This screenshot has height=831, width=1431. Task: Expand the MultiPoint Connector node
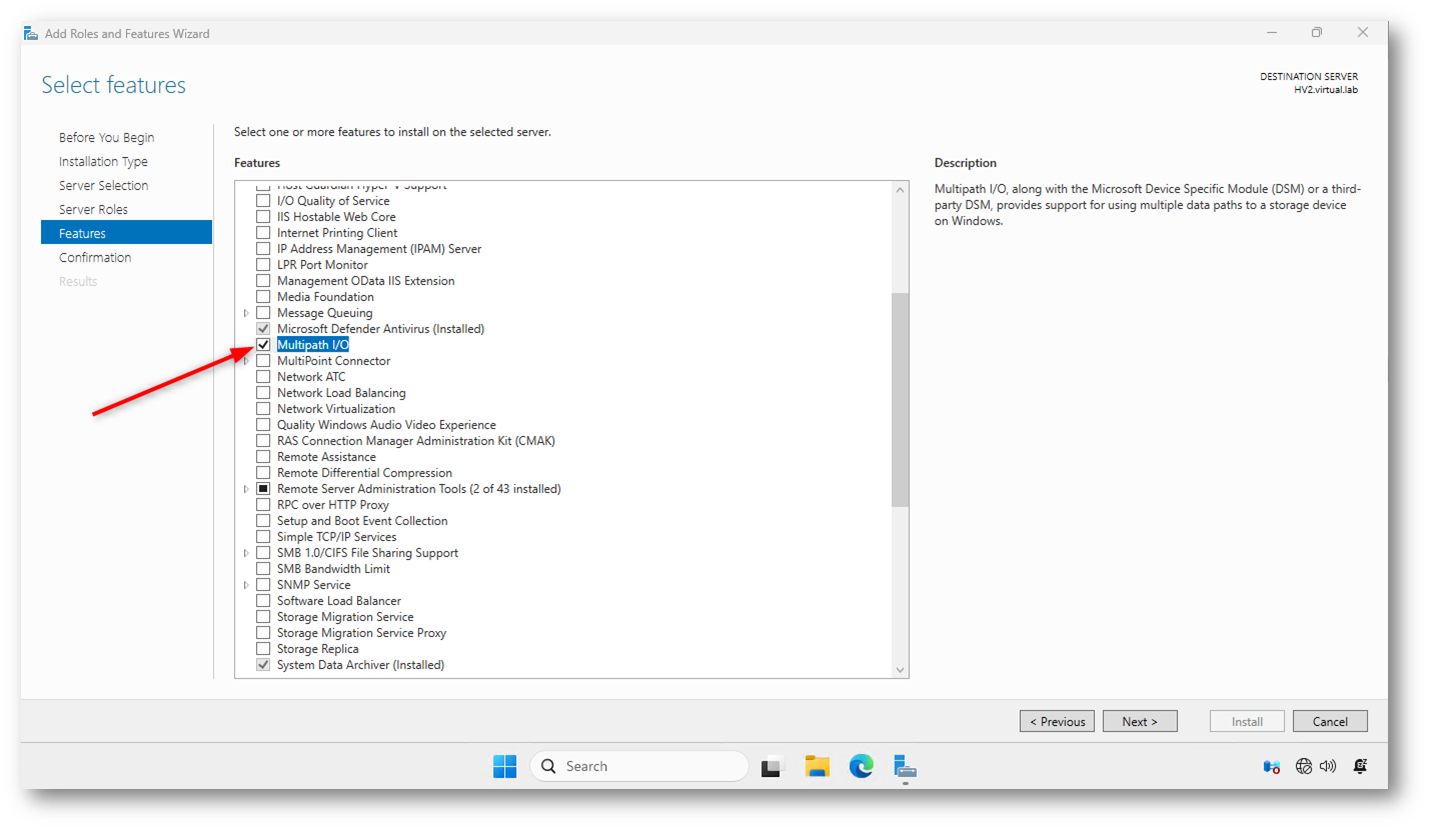pyautogui.click(x=247, y=361)
